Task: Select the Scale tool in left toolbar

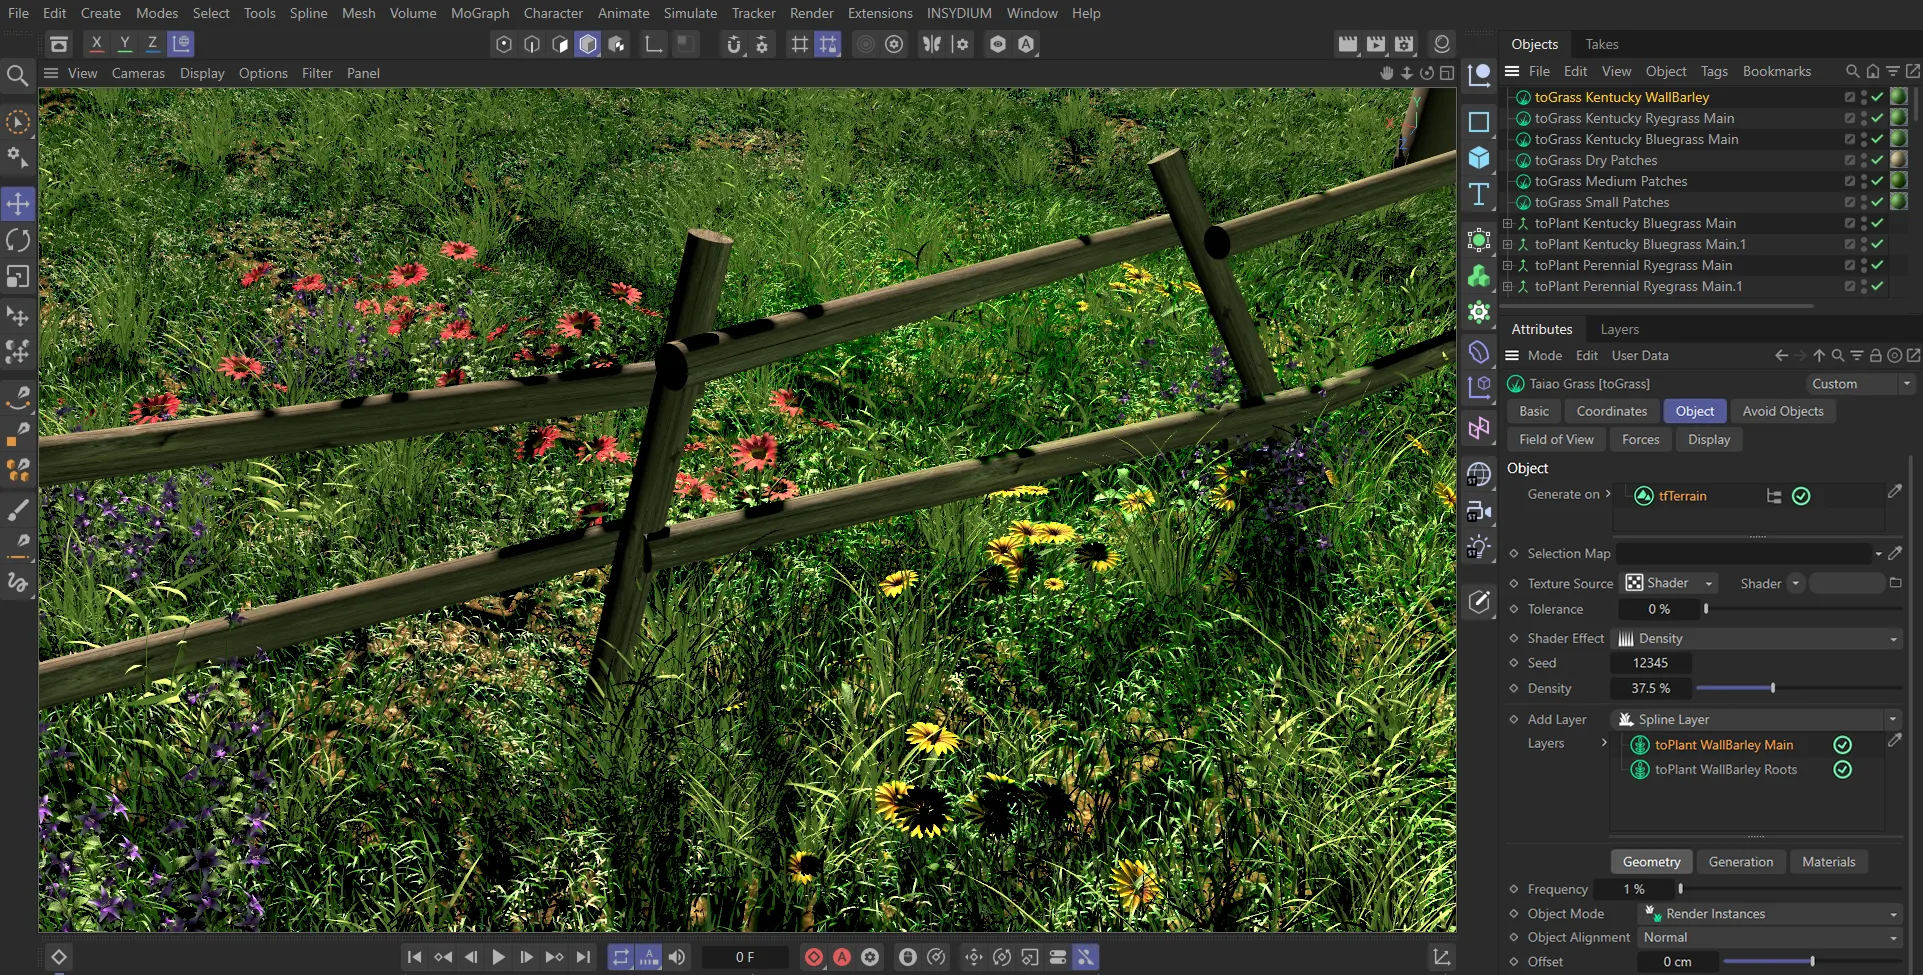Action: point(18,276)
